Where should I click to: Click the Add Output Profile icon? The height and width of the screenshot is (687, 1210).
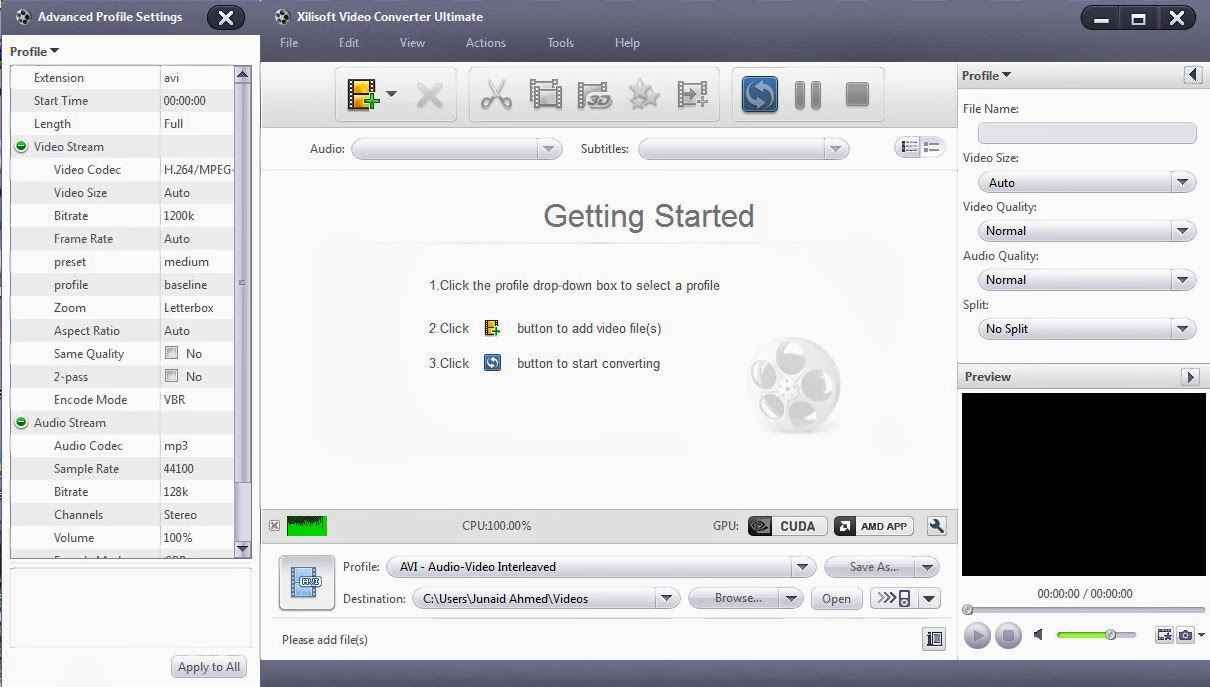coord(692,95)
